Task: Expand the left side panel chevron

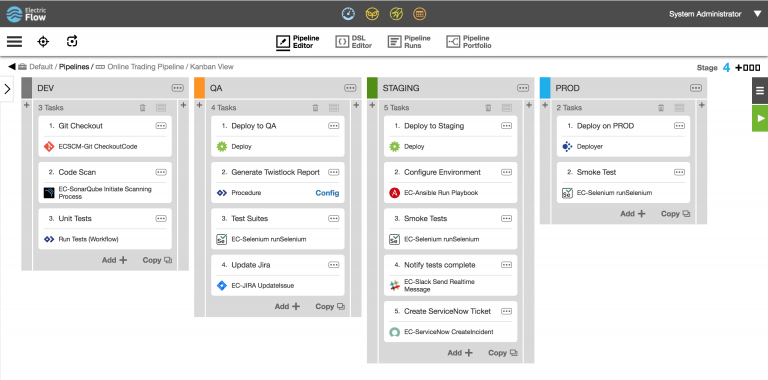Action: tap(7, 89)
